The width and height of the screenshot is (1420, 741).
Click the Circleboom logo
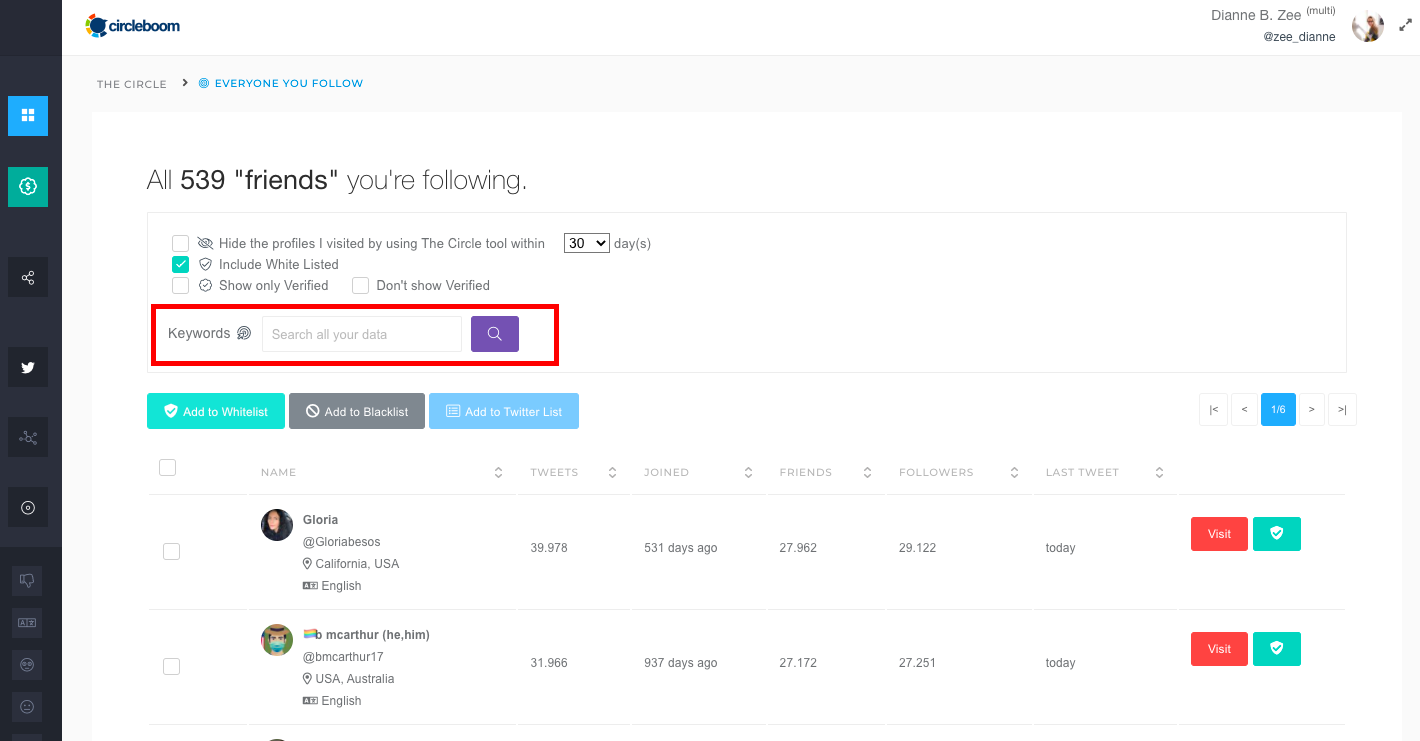coord(133,25)
